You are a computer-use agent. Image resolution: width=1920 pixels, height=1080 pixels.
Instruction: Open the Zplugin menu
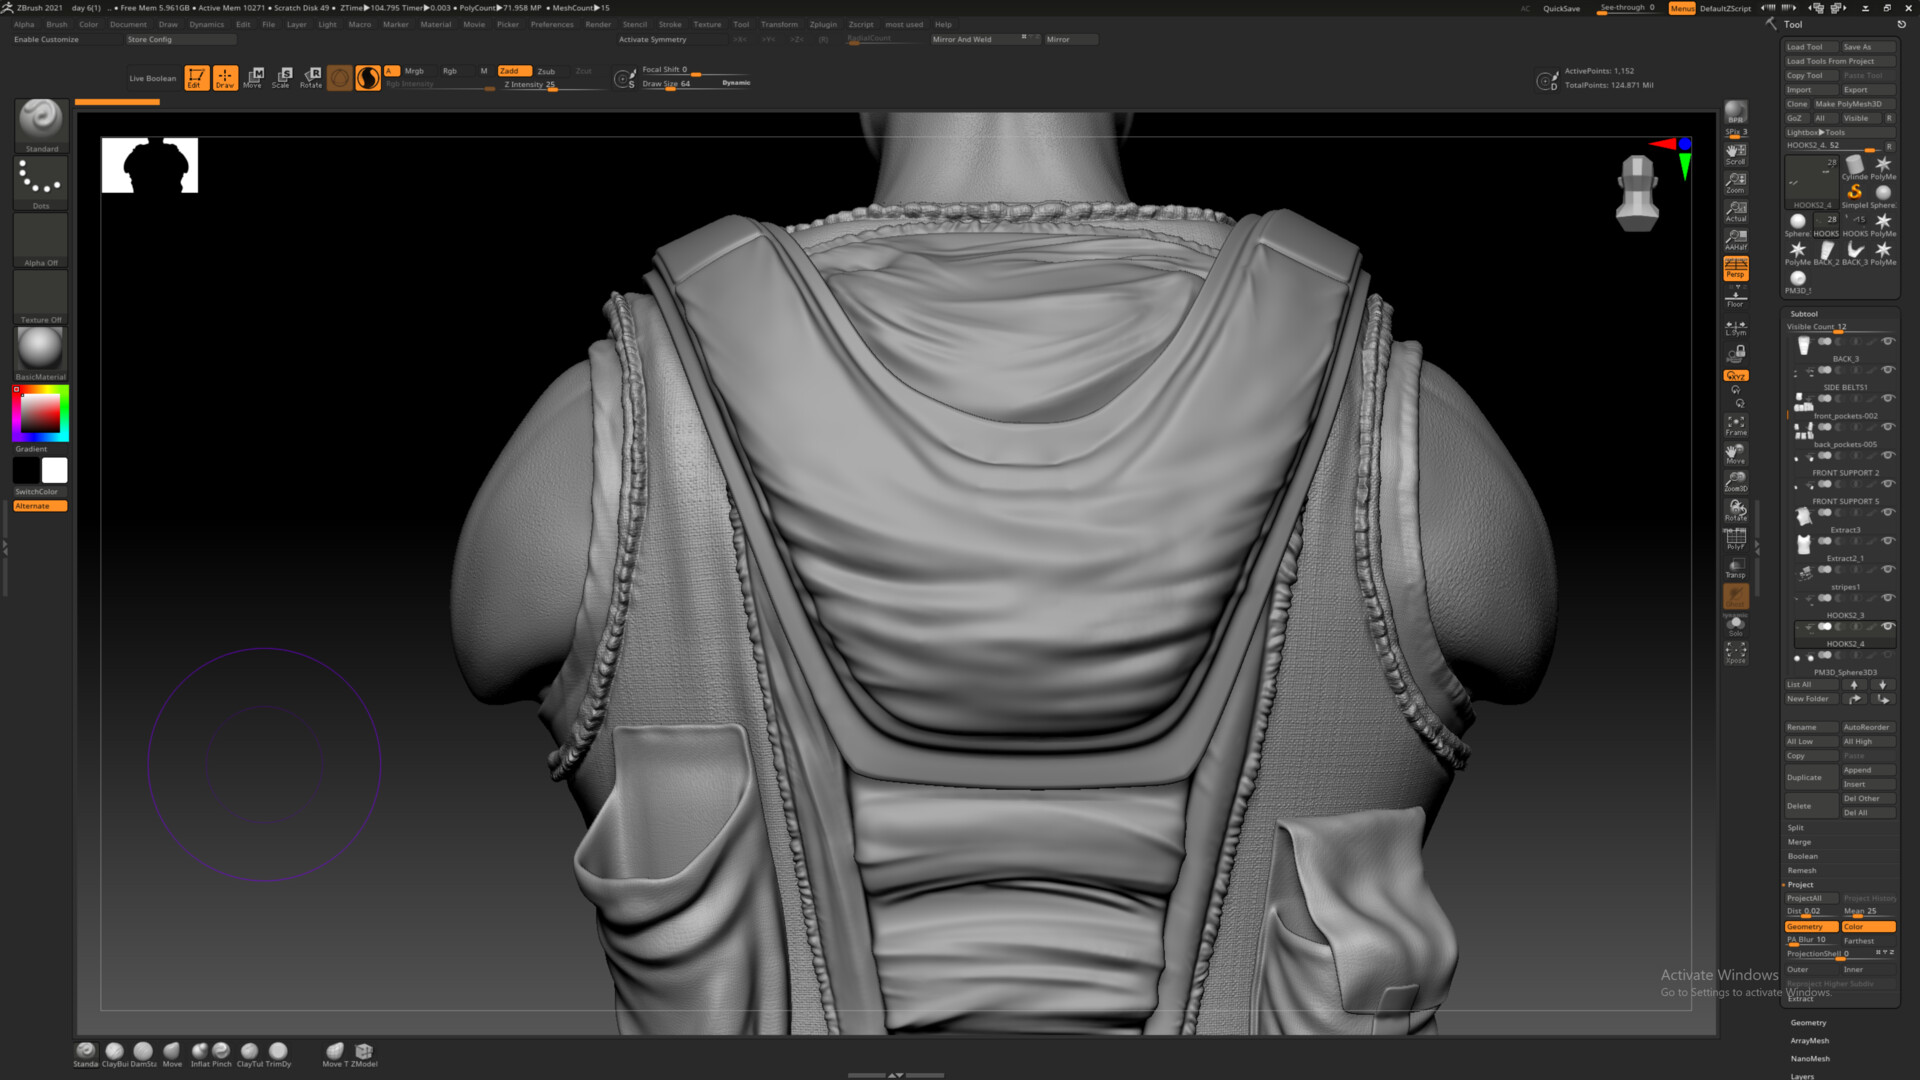823,24
